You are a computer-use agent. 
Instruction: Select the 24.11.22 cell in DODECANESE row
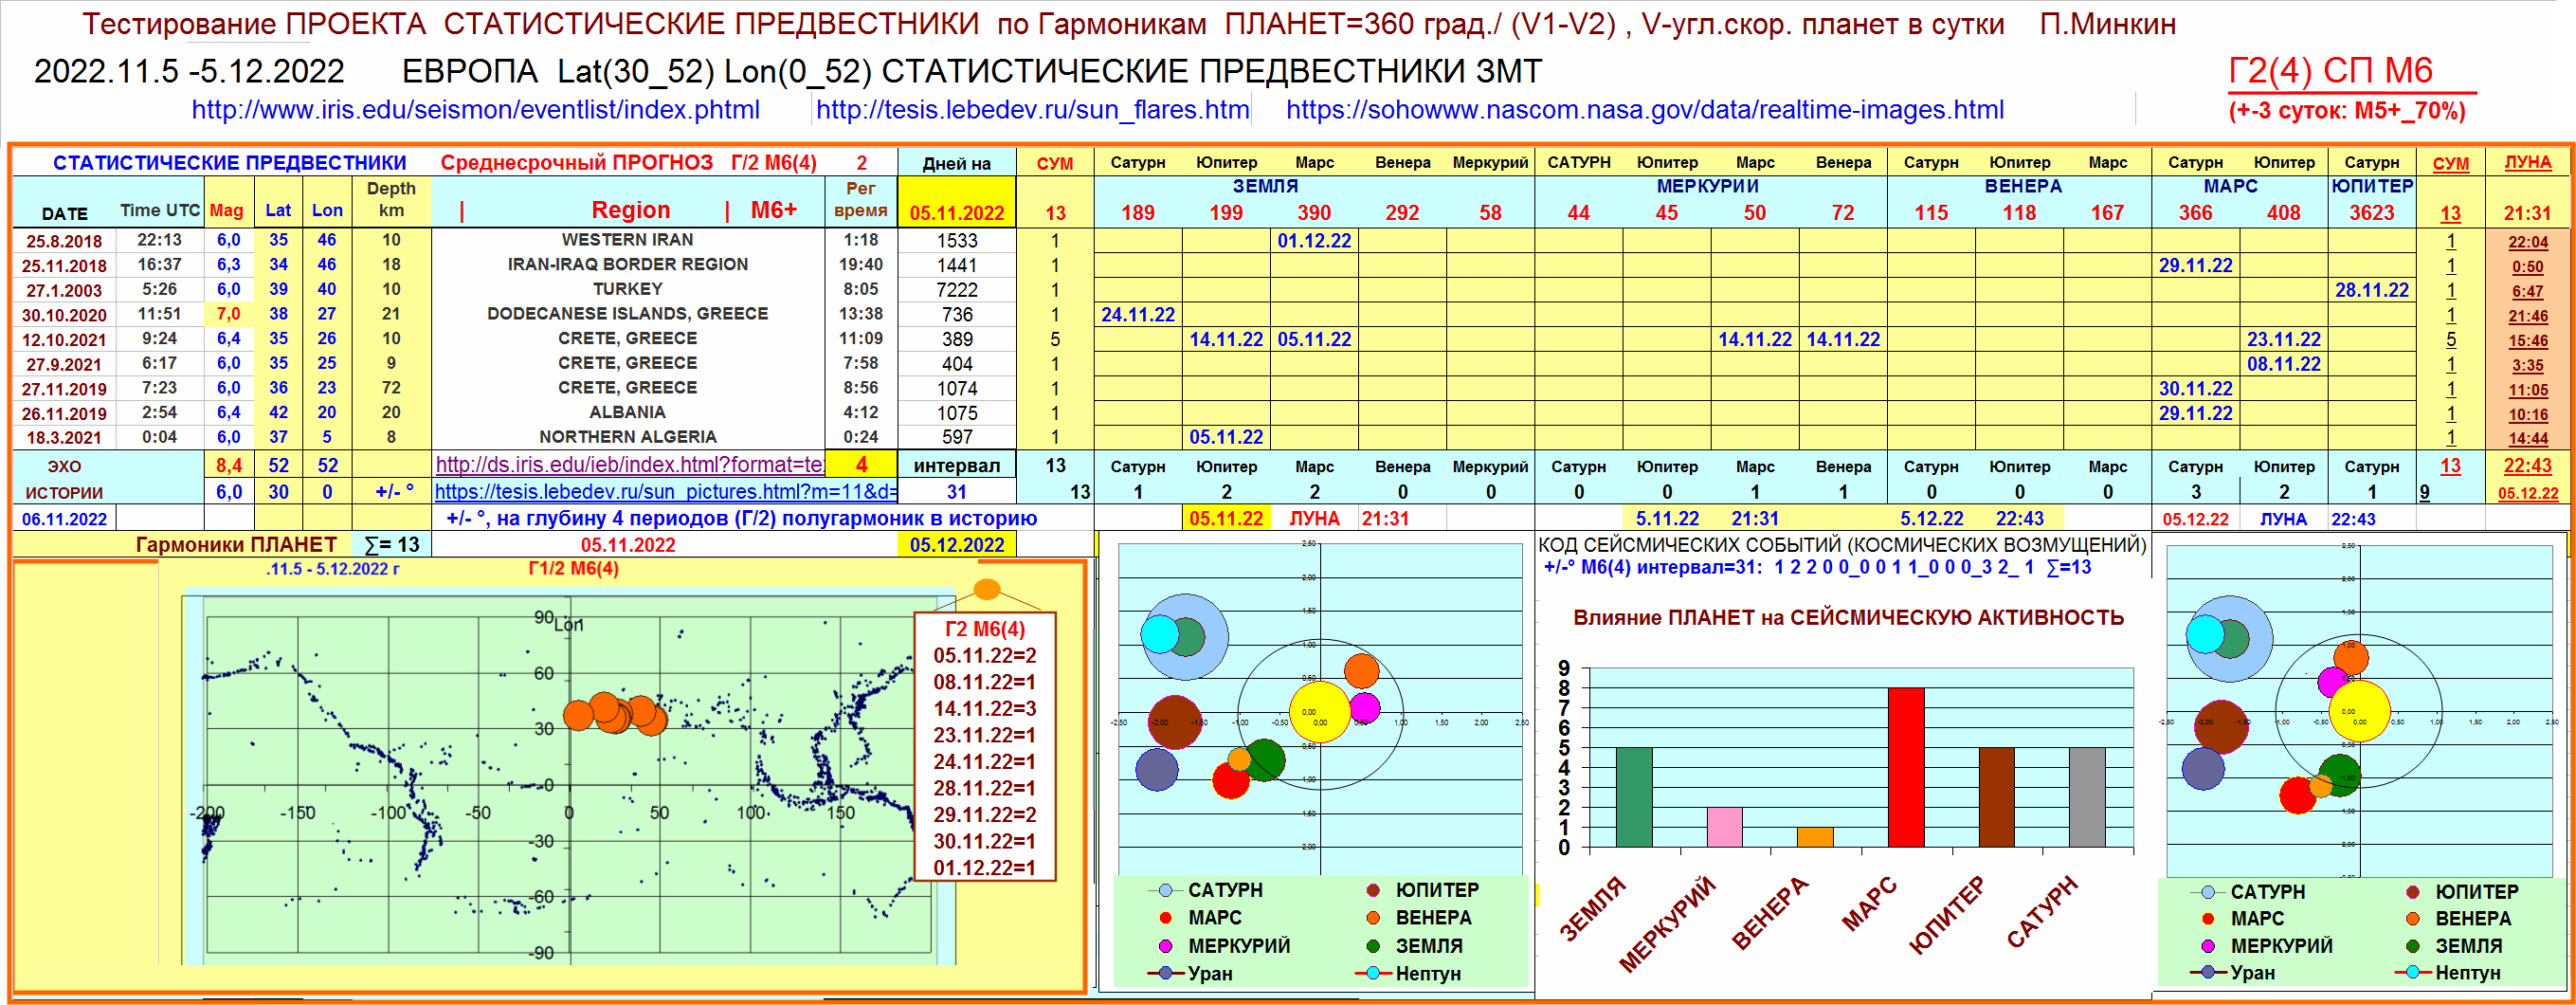(x=1137, y=315)
